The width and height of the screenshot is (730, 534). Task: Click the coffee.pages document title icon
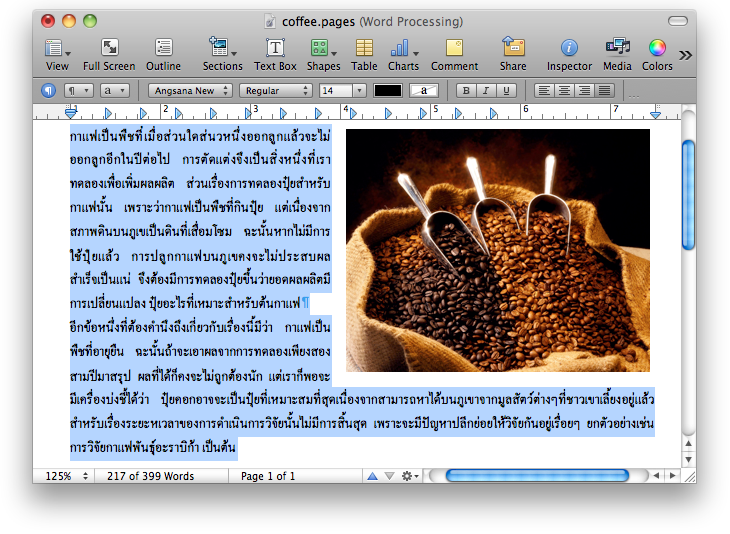tap(270, 21)
